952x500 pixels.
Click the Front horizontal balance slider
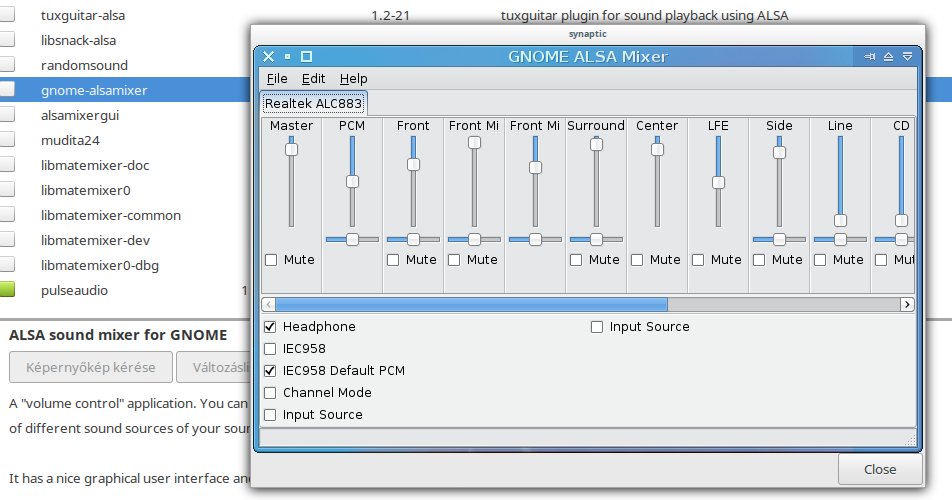point(413,240)
